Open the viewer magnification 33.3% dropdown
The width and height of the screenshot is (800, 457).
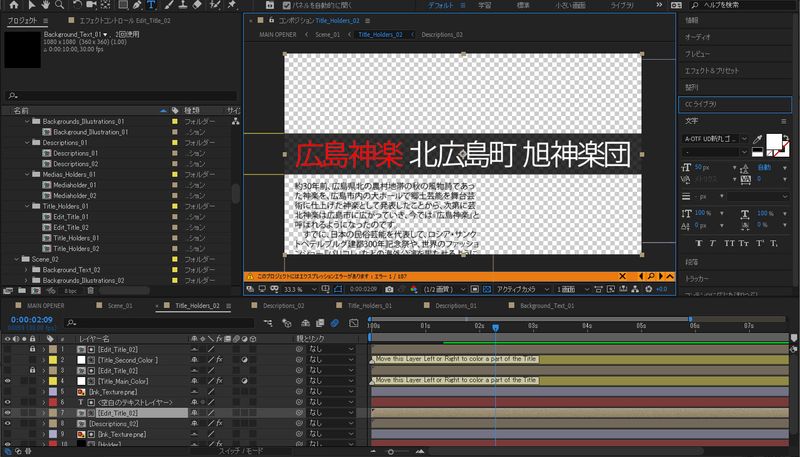tap(298, 288)
